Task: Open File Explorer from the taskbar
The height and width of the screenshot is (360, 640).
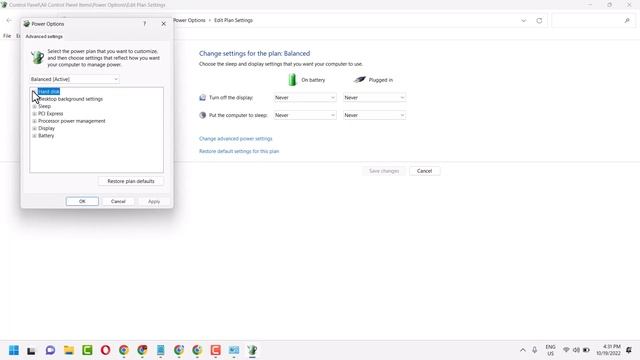Action: [x=69, y=350]
